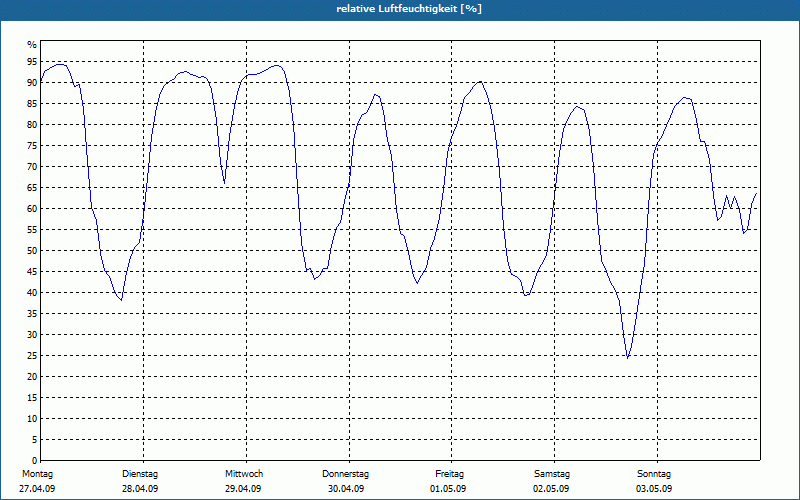Click the 65 y-axis value
Viewport: 800px width, 500px height.
[x=32, y=188]
